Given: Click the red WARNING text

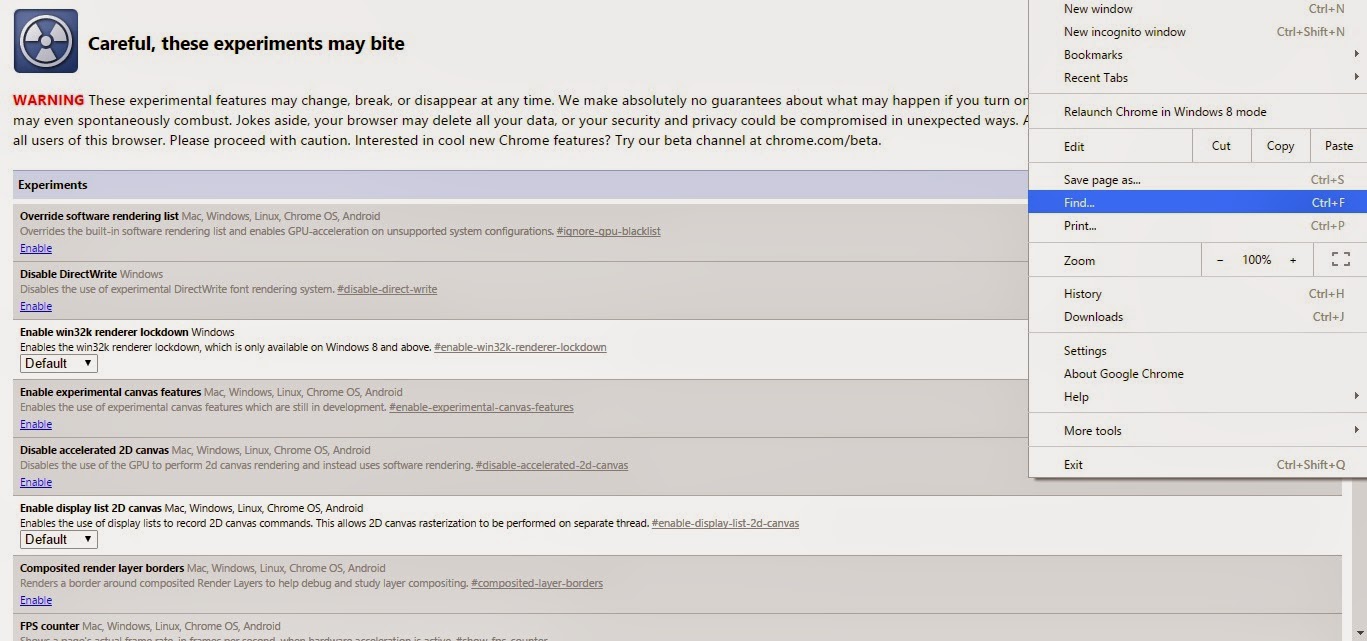Looking at the screenshot, I should point(48,100).
